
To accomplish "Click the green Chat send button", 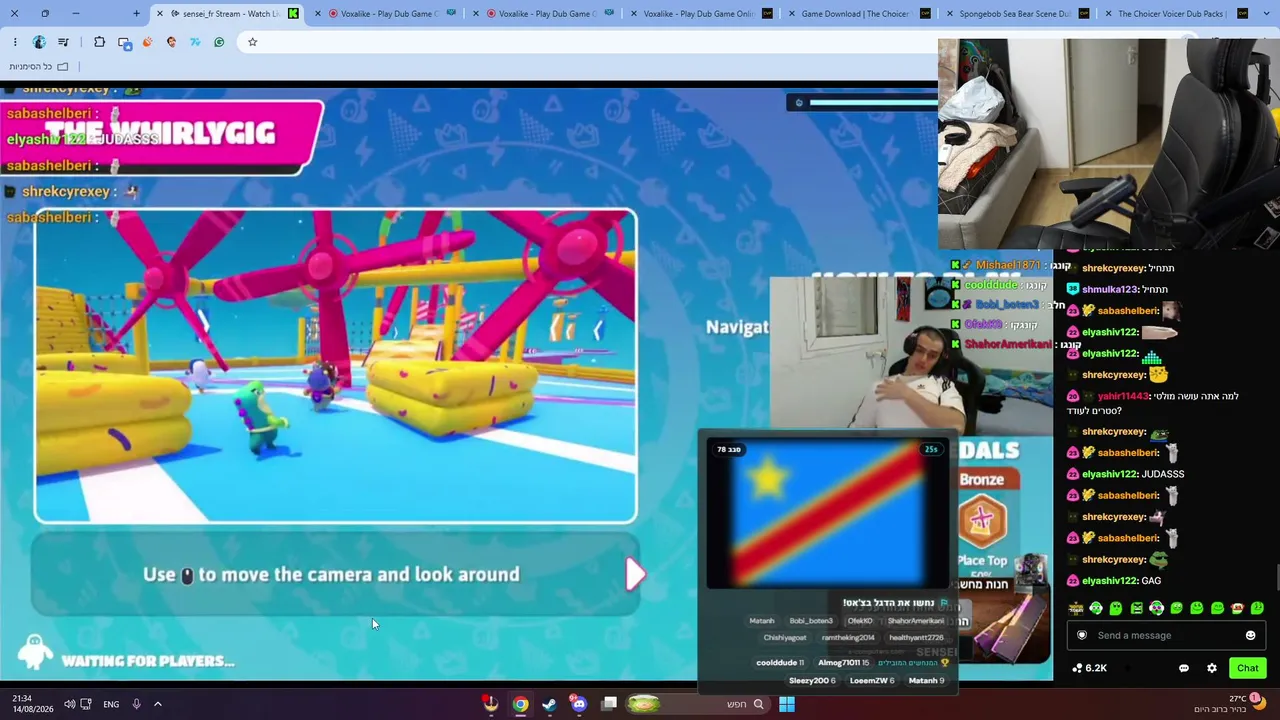I will pos(1247,668).
